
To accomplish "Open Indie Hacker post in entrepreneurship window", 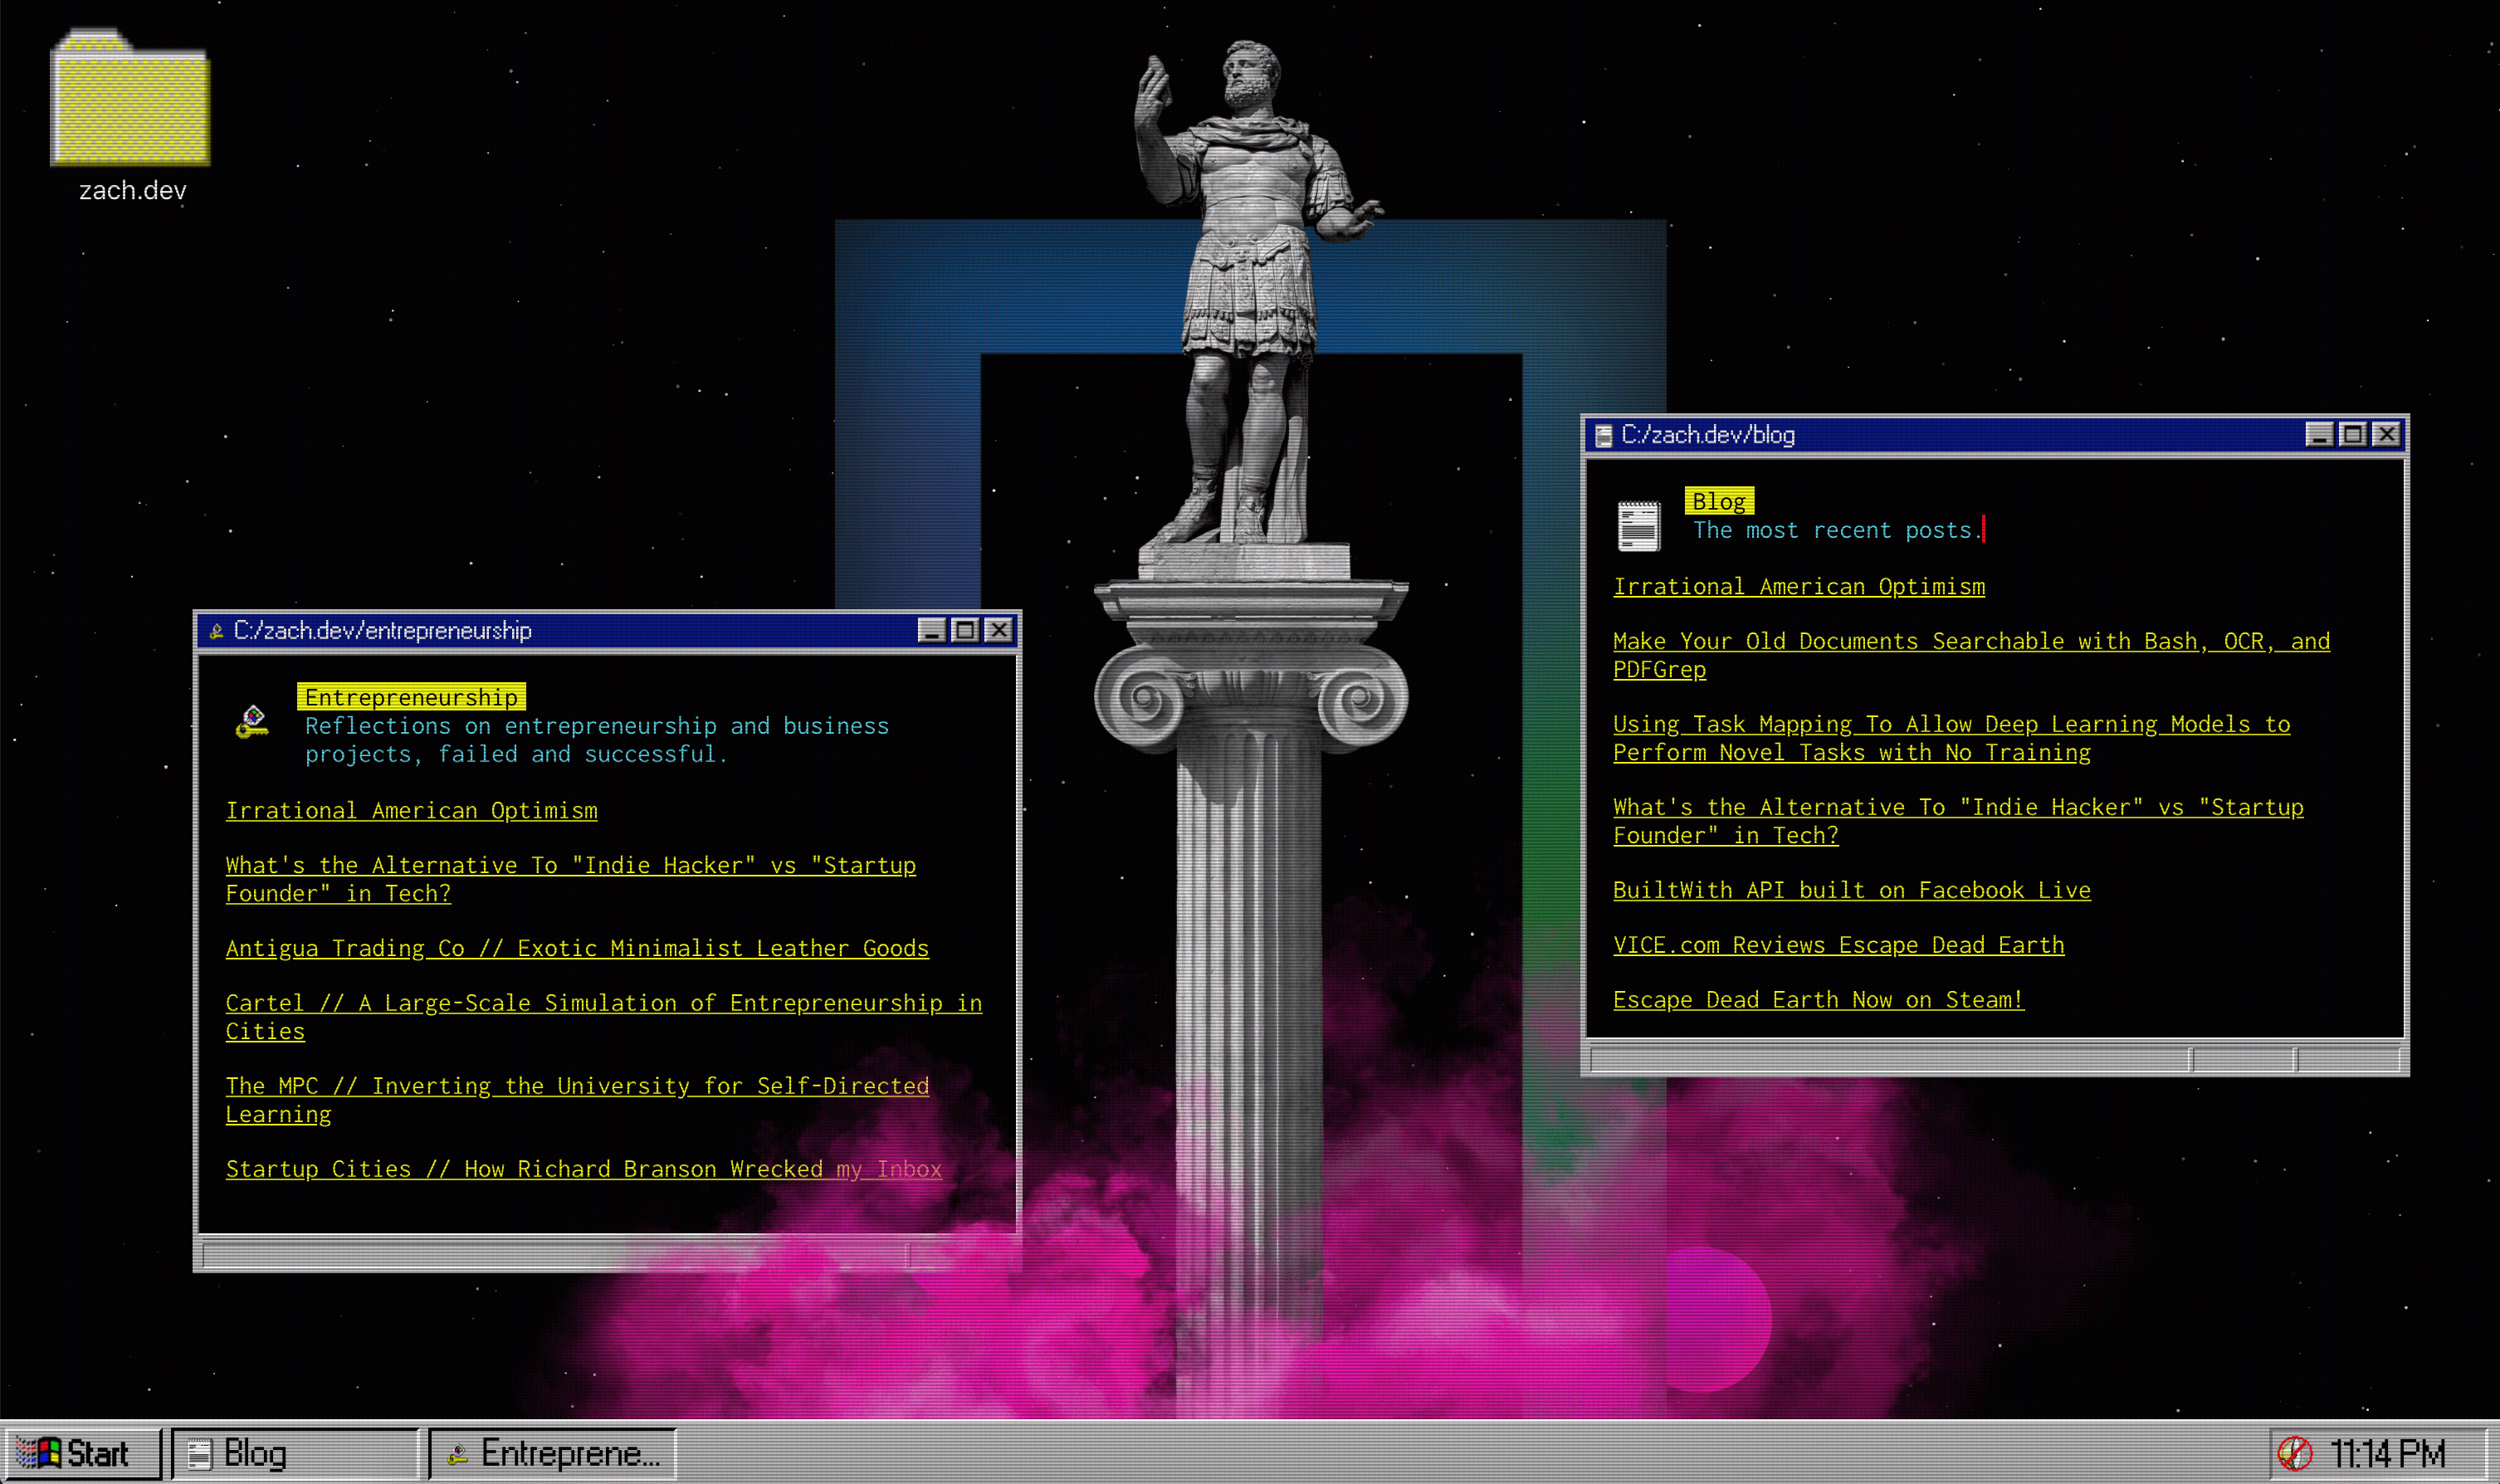I will pyautogui.click(x=570, y=879).
